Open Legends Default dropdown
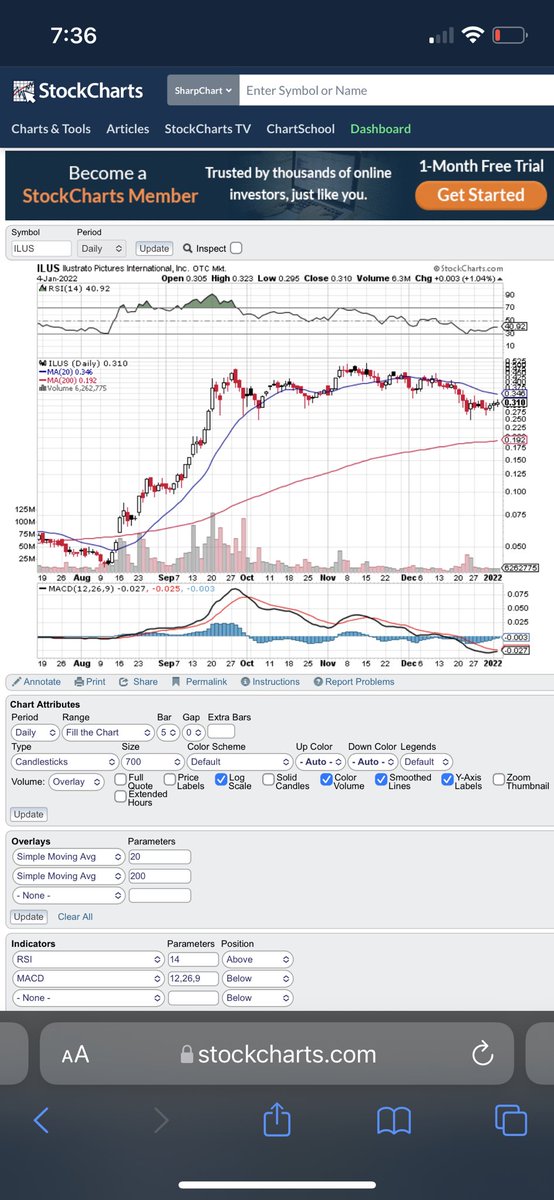 click(425, 762)
